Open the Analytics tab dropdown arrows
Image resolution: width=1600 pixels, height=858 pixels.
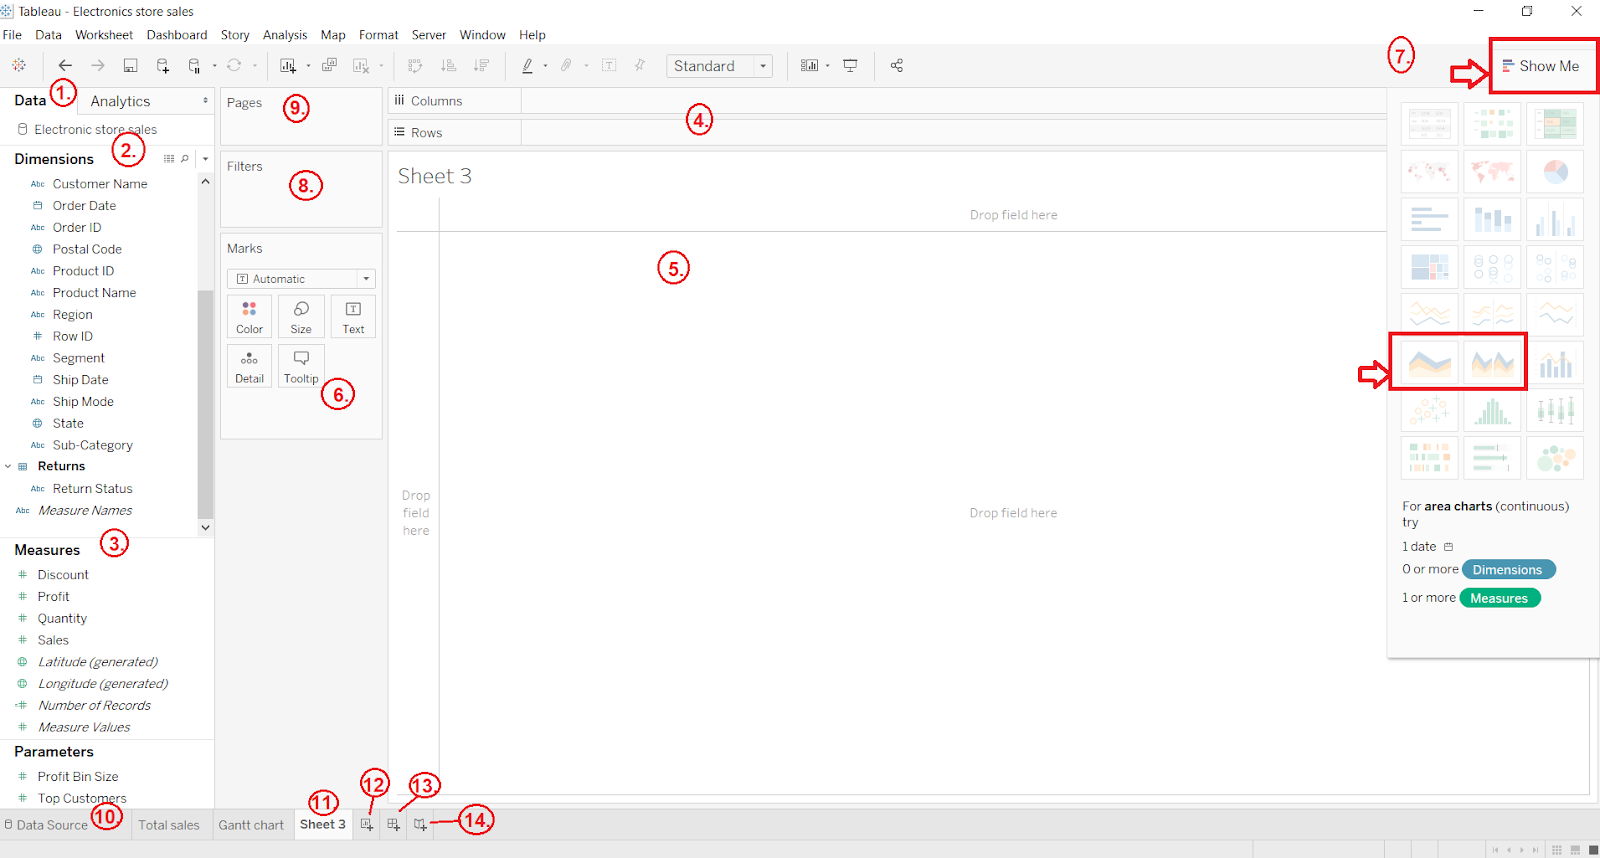206,101
